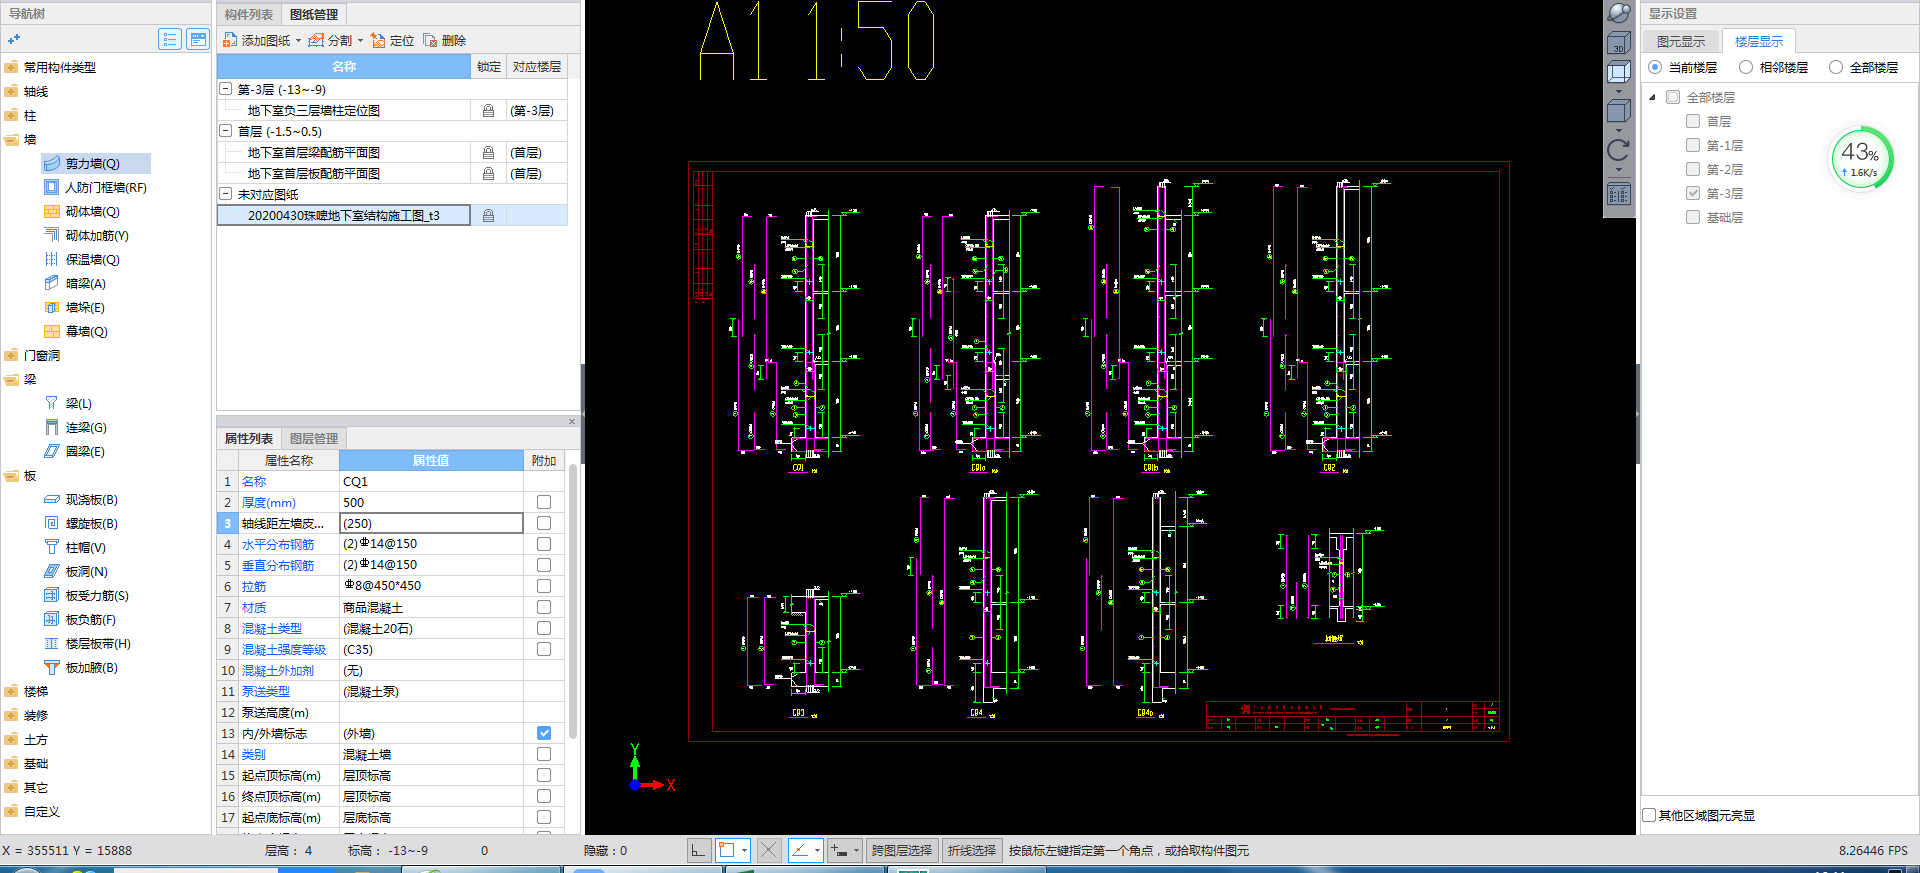
Task: Check the 基础层 floor checkbox
Action: point(1693,217)
